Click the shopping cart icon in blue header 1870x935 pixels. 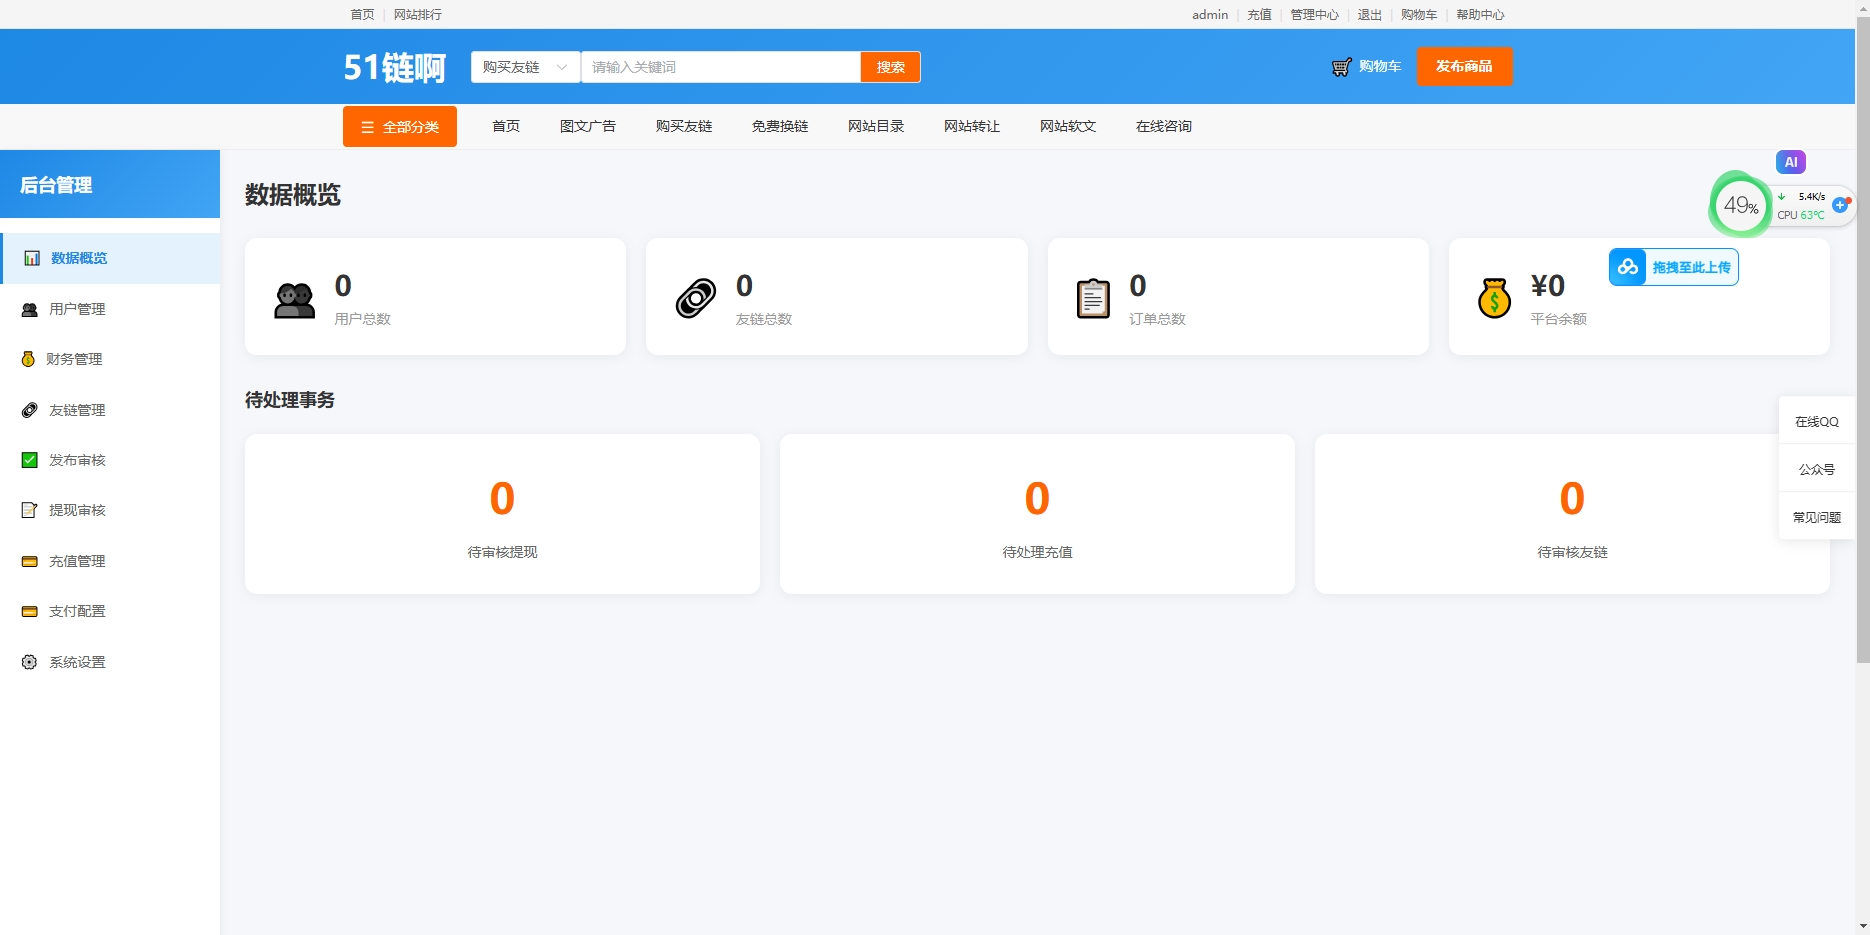[1342, 67]
